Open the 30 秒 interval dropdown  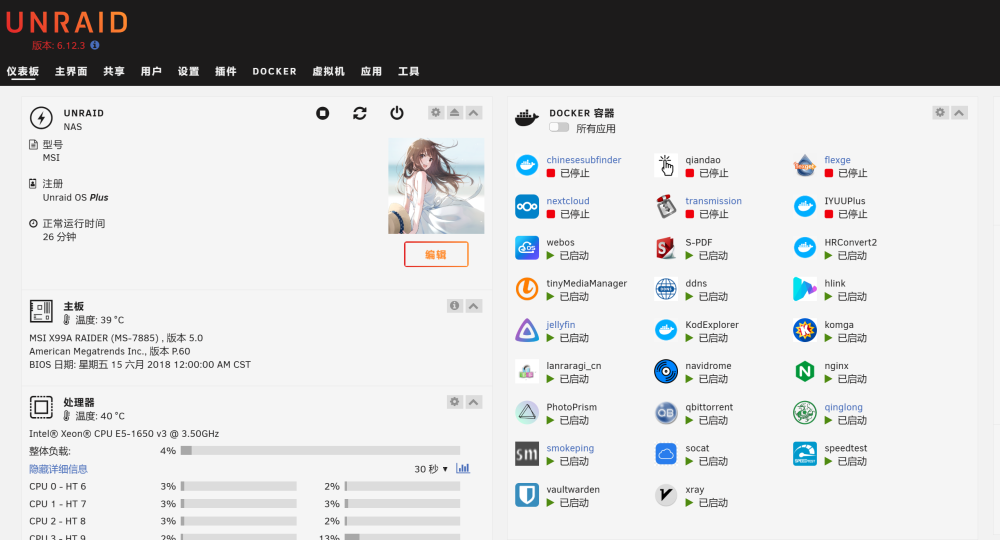431,469
